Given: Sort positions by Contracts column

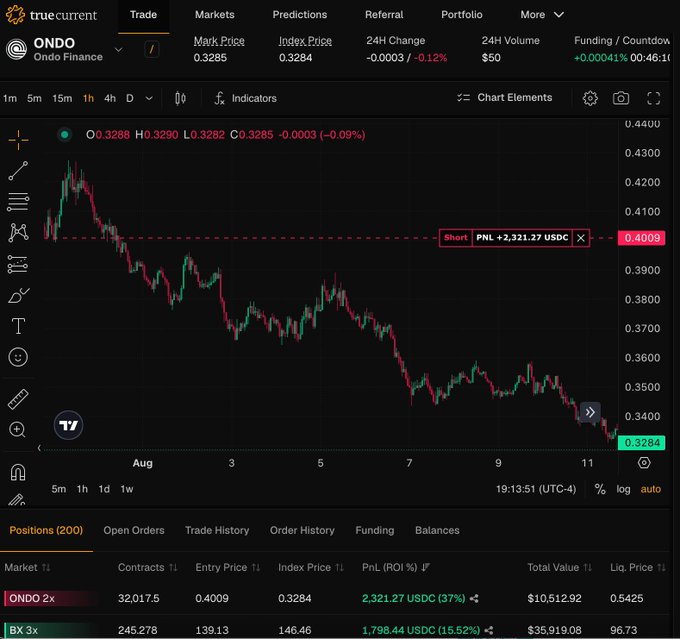Looking at the screenshot, I should pos(147,567).
